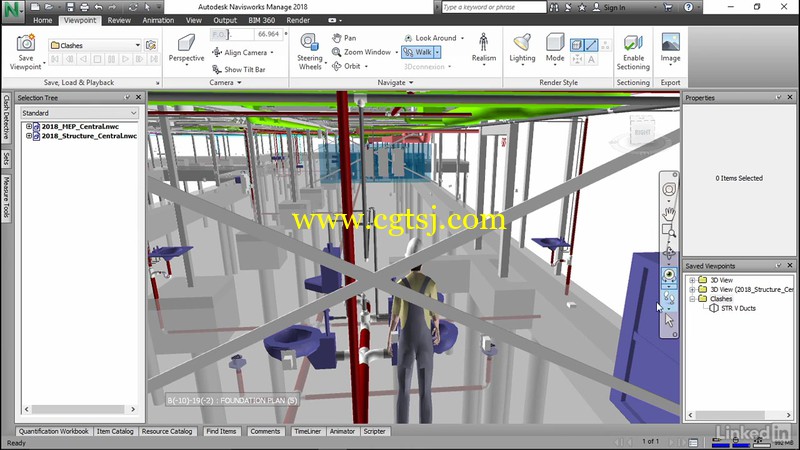This screenshot has width=800, height=450.
Task: Click the Lighting lamp icon
Action: coord(522,43)
